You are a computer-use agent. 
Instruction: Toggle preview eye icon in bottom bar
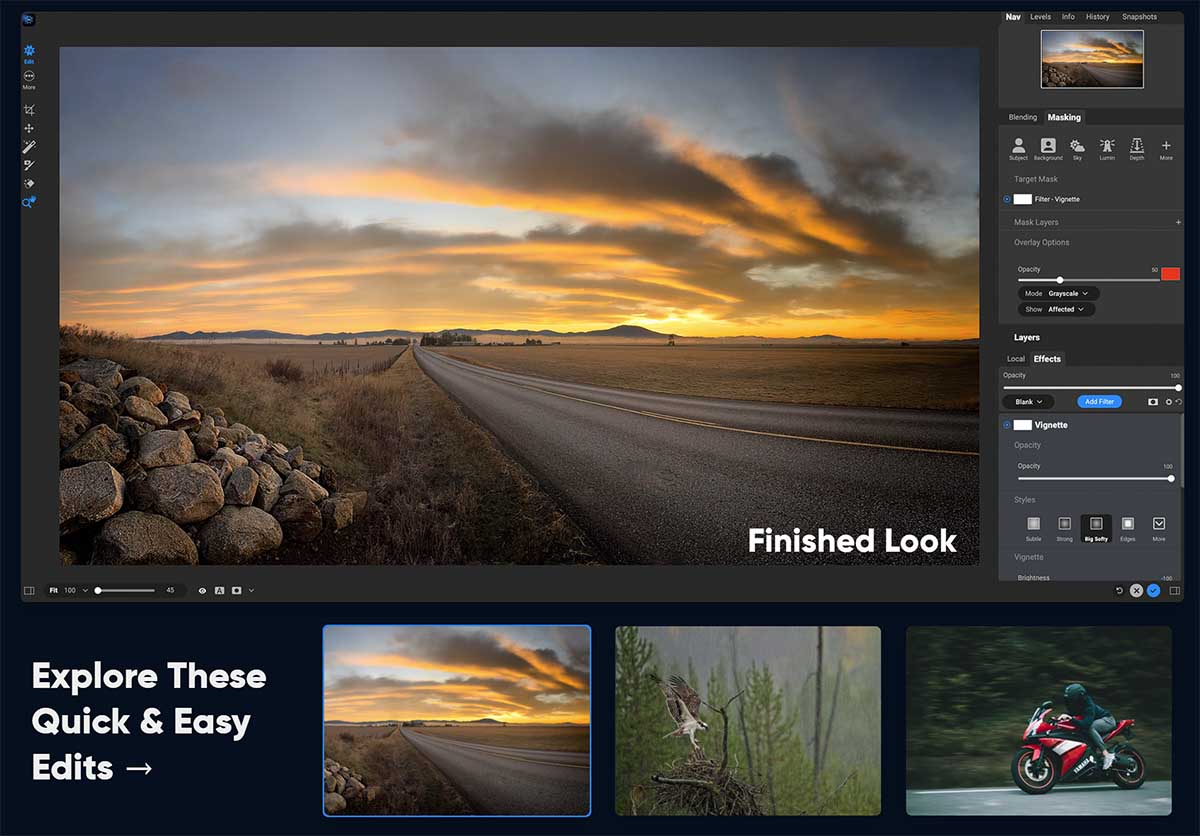202,591
